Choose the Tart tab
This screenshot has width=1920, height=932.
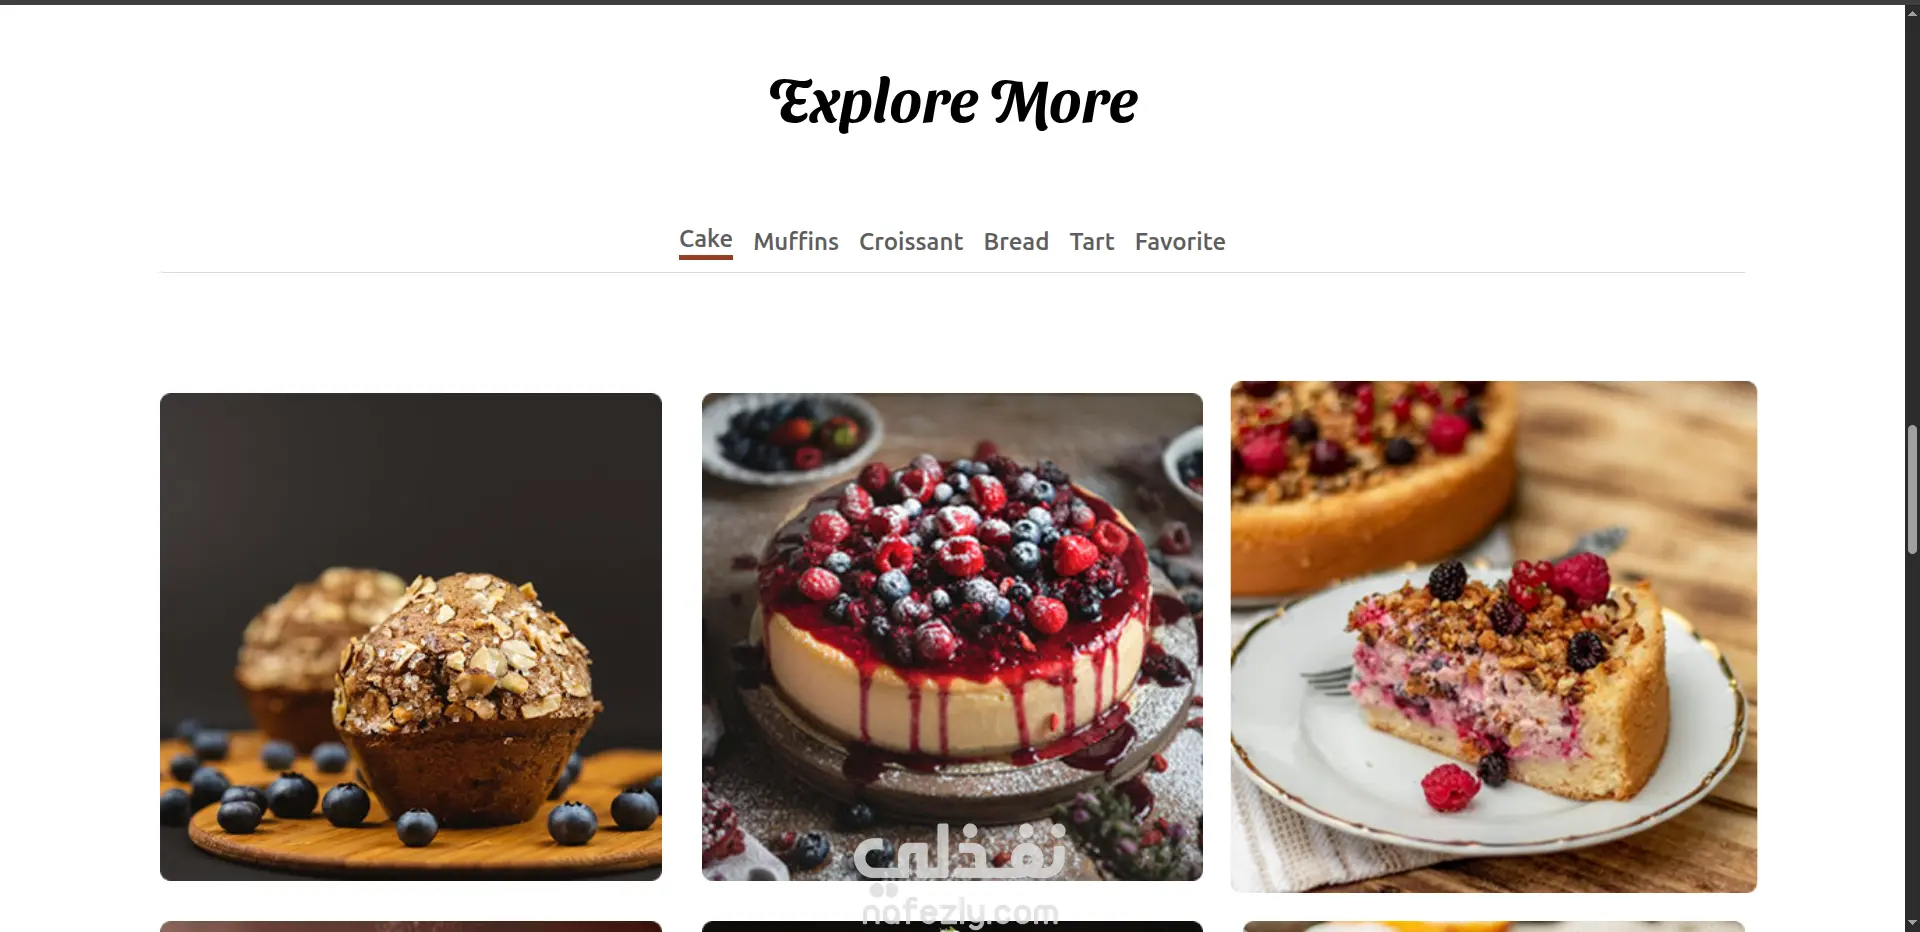point(1092,242)
